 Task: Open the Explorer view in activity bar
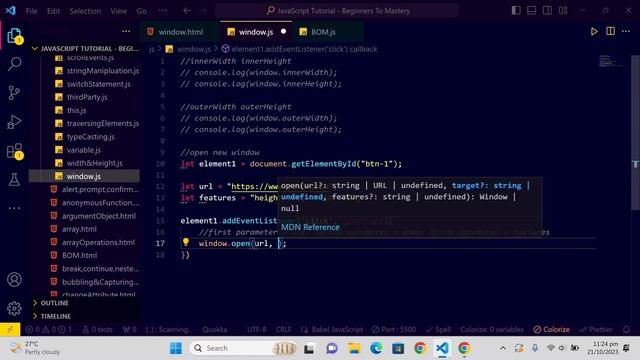[x=14, y=36]
